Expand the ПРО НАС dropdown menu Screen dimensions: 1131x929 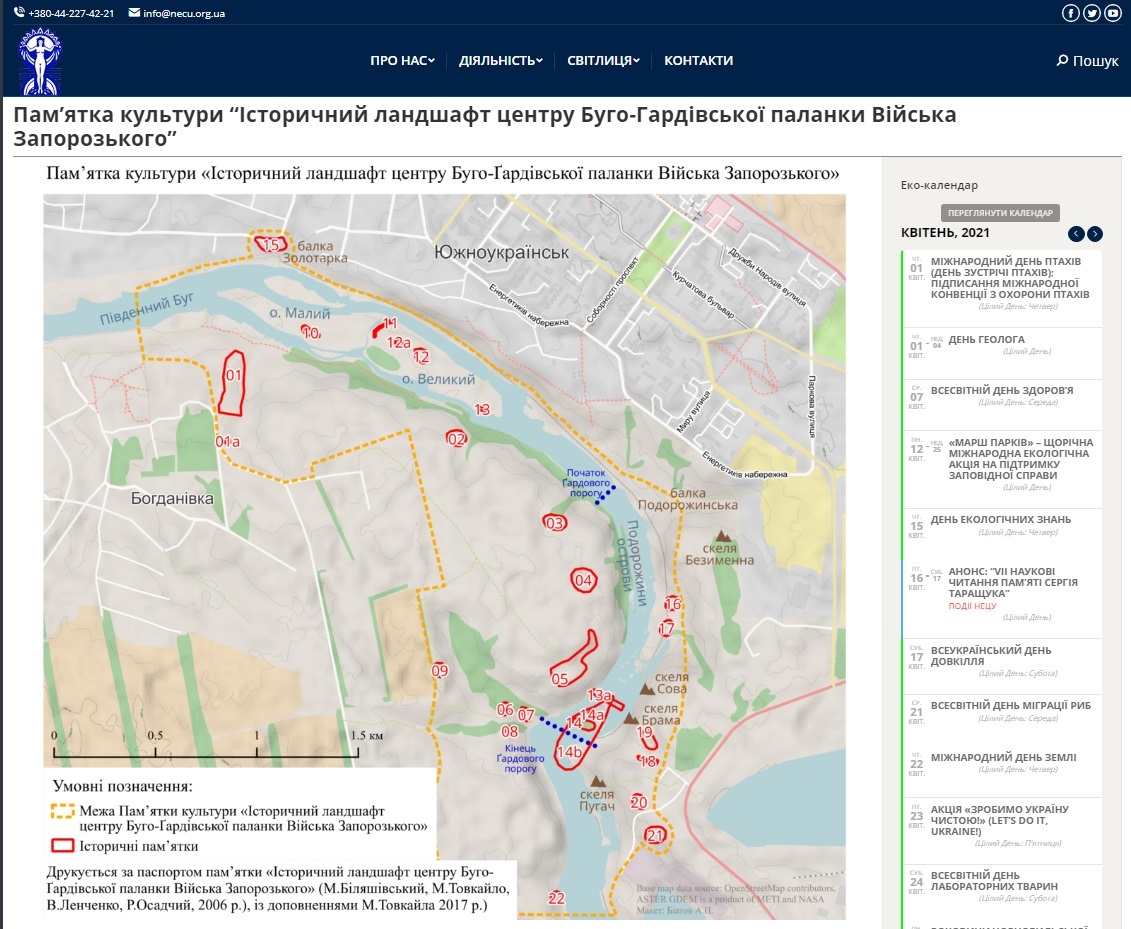(x=402, y=61)
